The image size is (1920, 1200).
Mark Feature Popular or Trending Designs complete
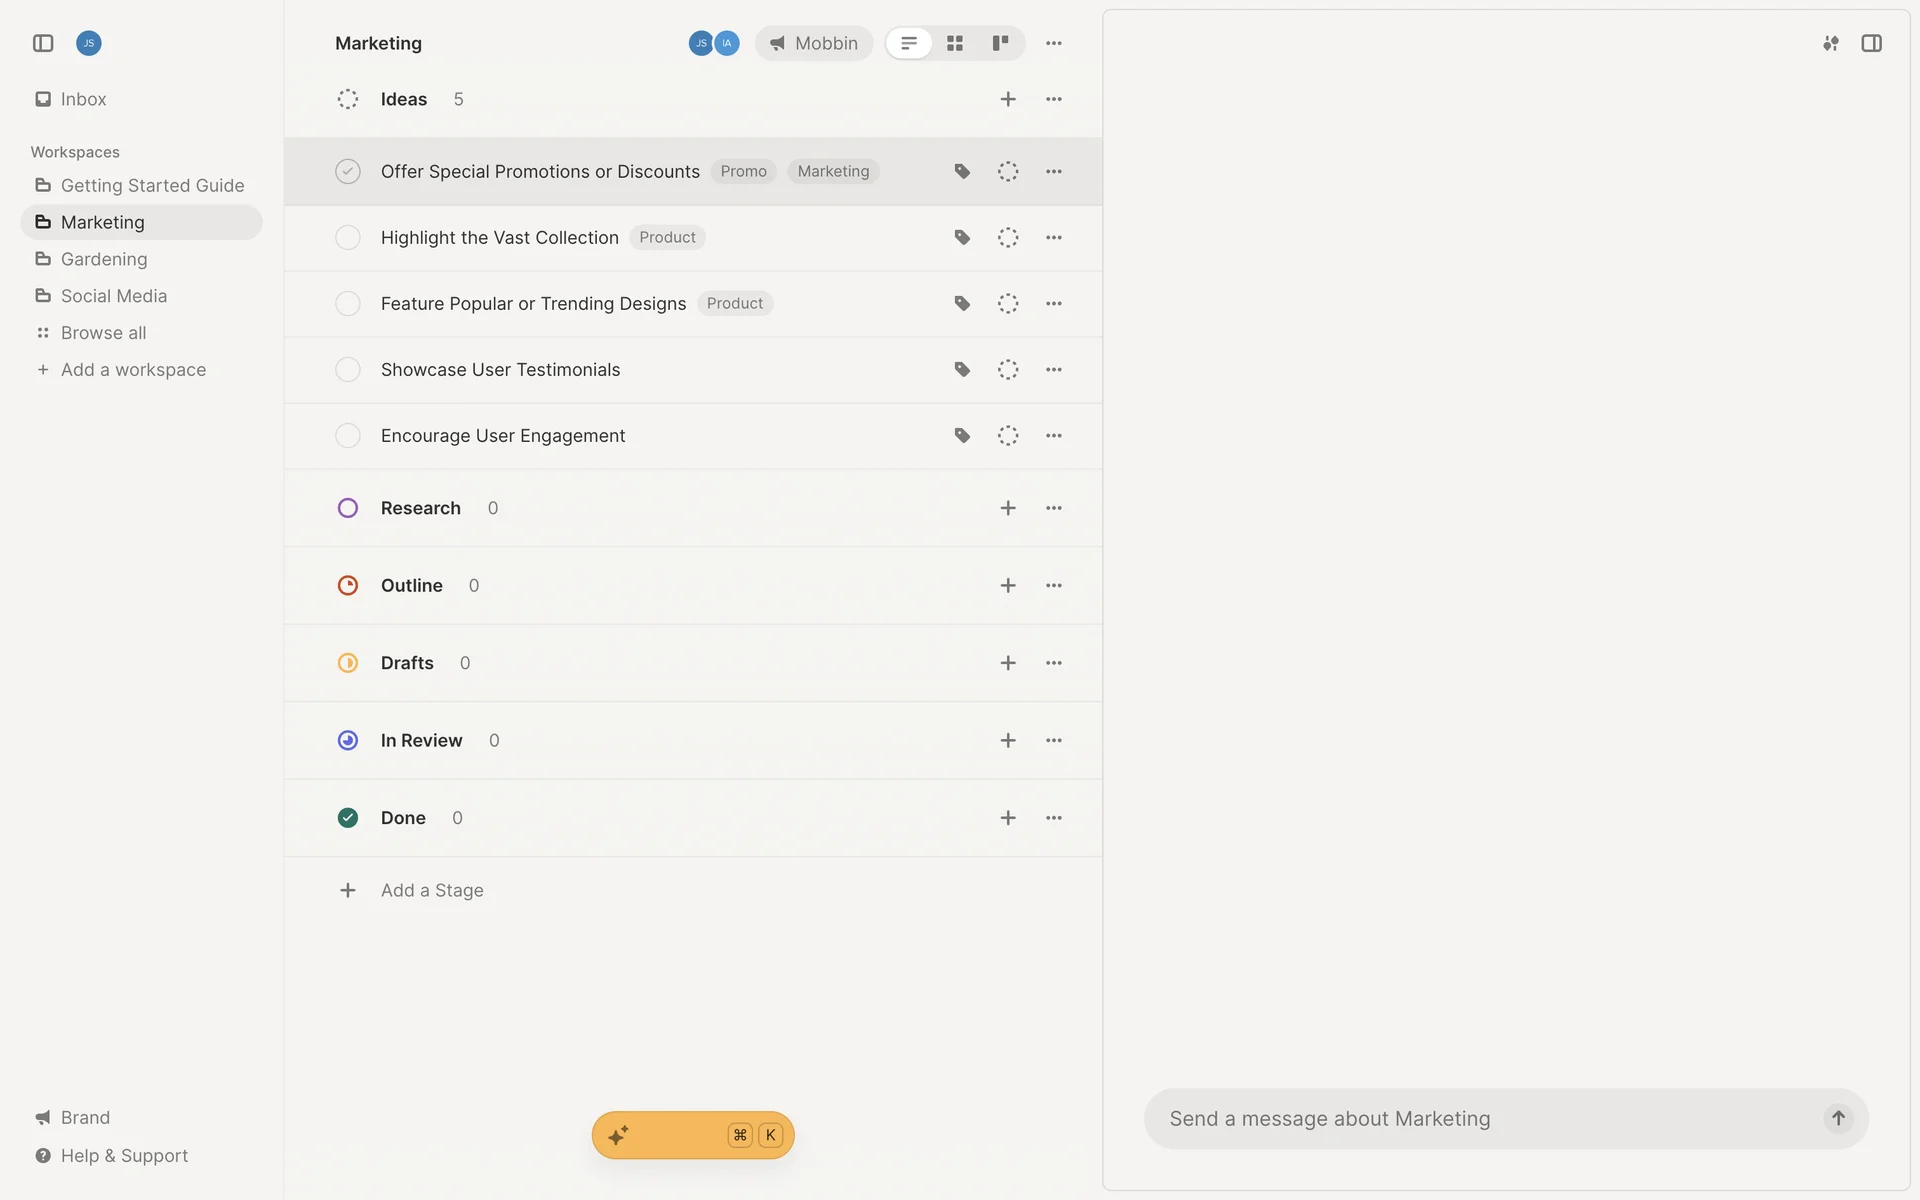(348, 304)
